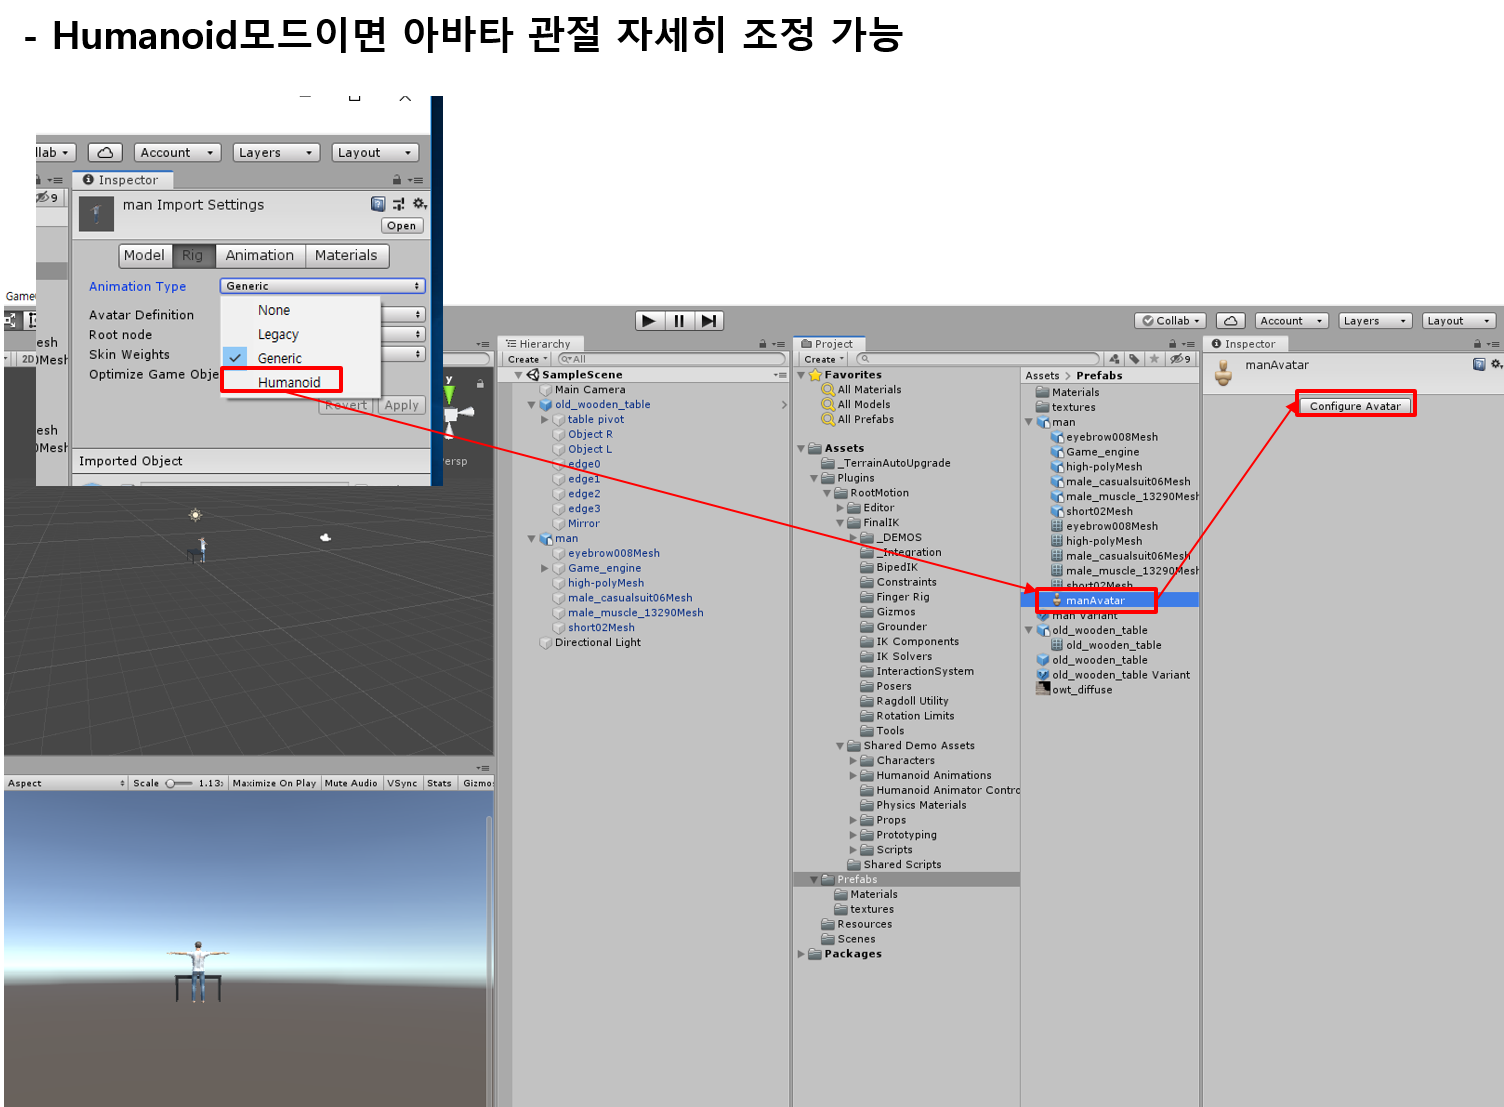The width and height of the screenshot is (1504, 1107).
Task: Click the star save-search icon in Project
Action: pyautogui.click(x=1154, y=359)
